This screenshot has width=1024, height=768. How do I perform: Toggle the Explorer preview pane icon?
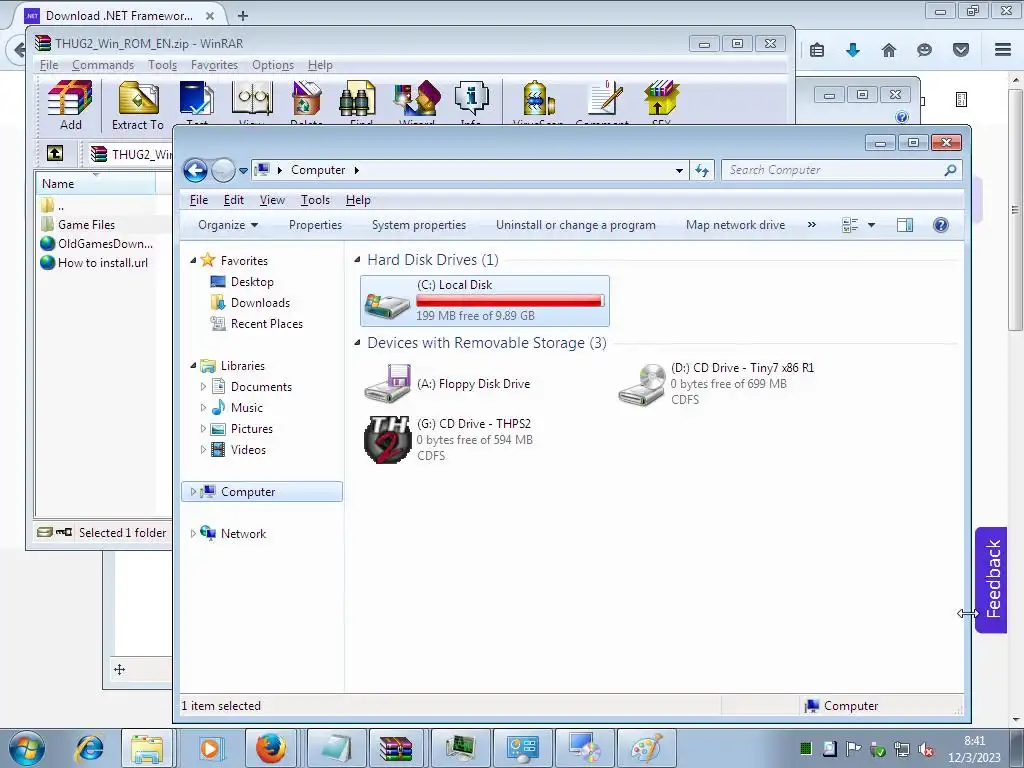[905, 225]
